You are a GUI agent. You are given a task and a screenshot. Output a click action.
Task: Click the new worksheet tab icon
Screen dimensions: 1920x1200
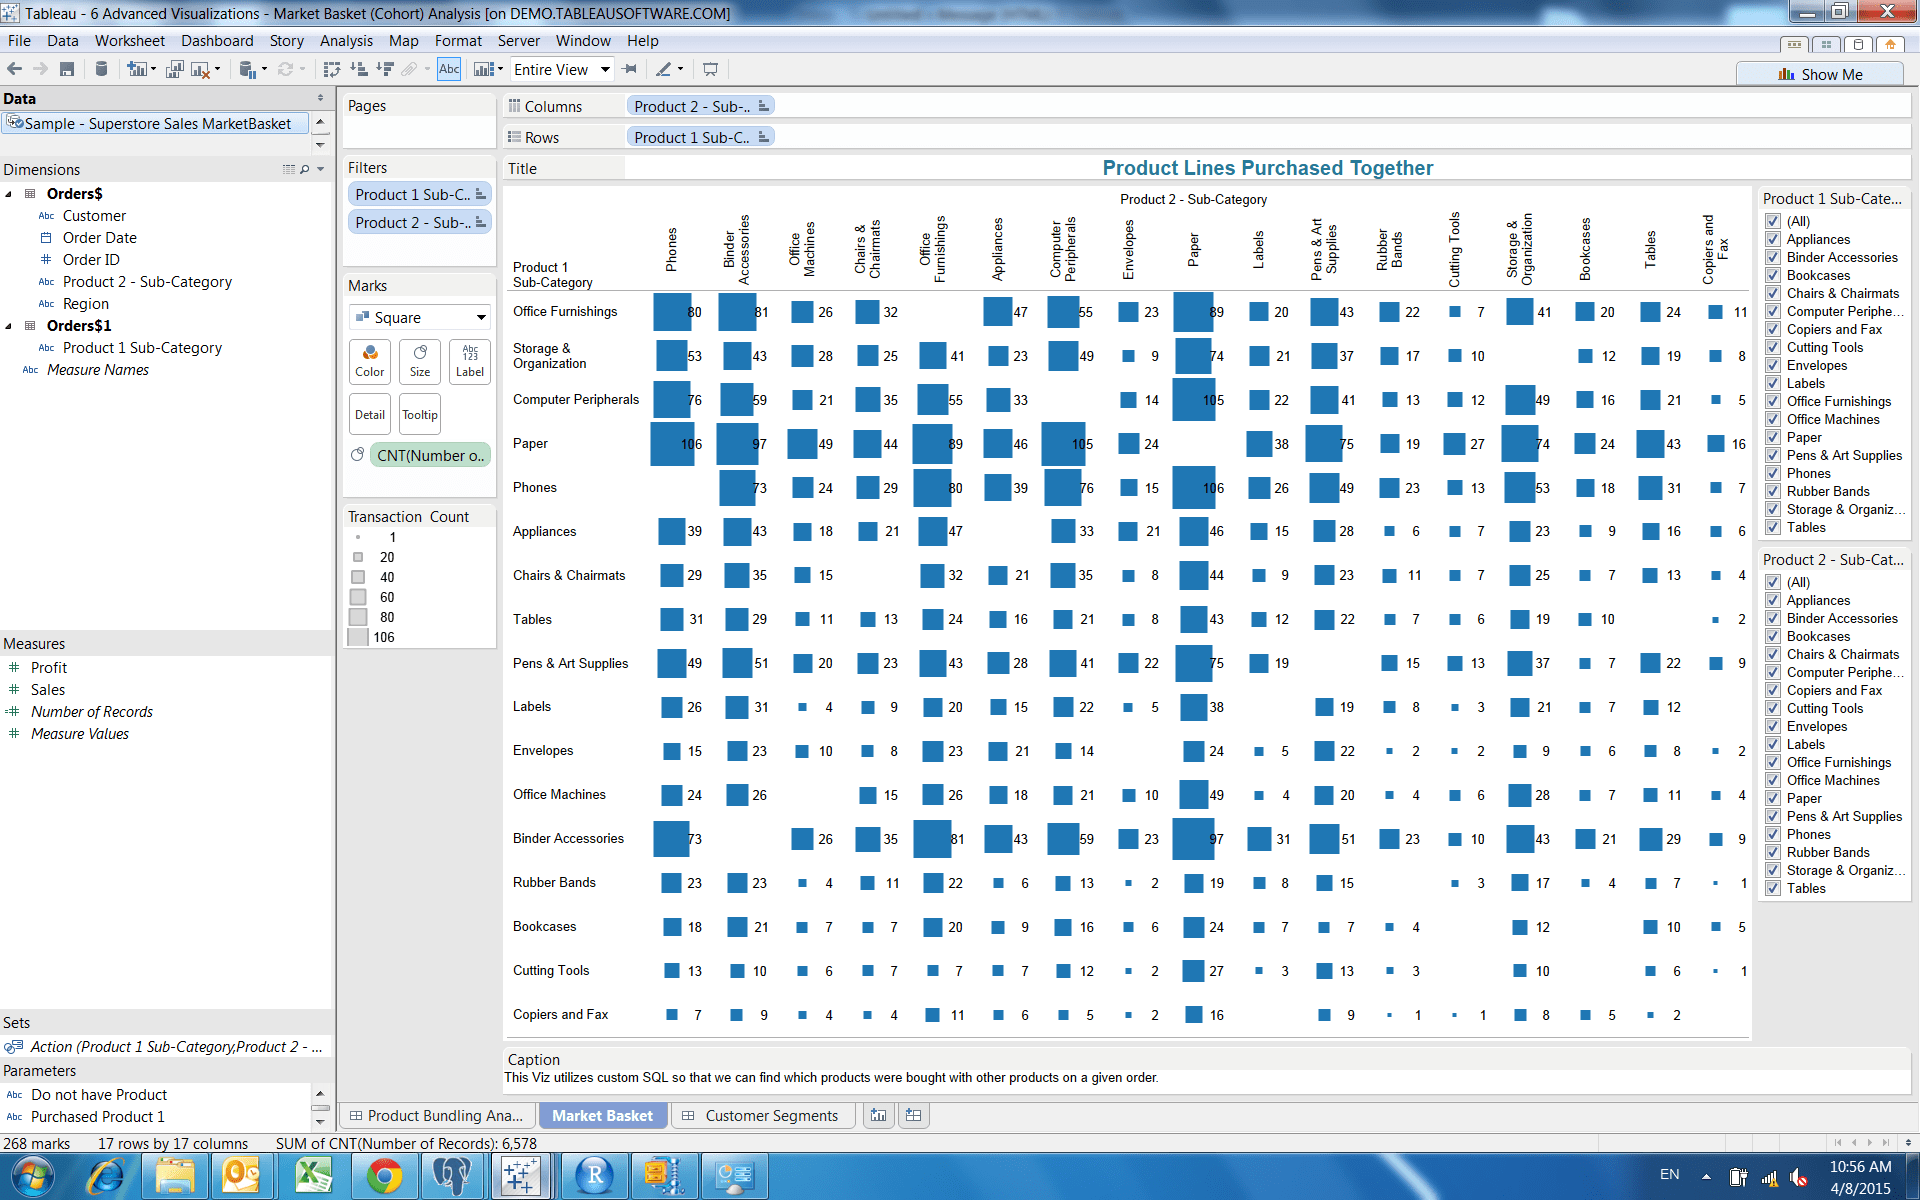pyautogui.click(x=878, y=1115)
